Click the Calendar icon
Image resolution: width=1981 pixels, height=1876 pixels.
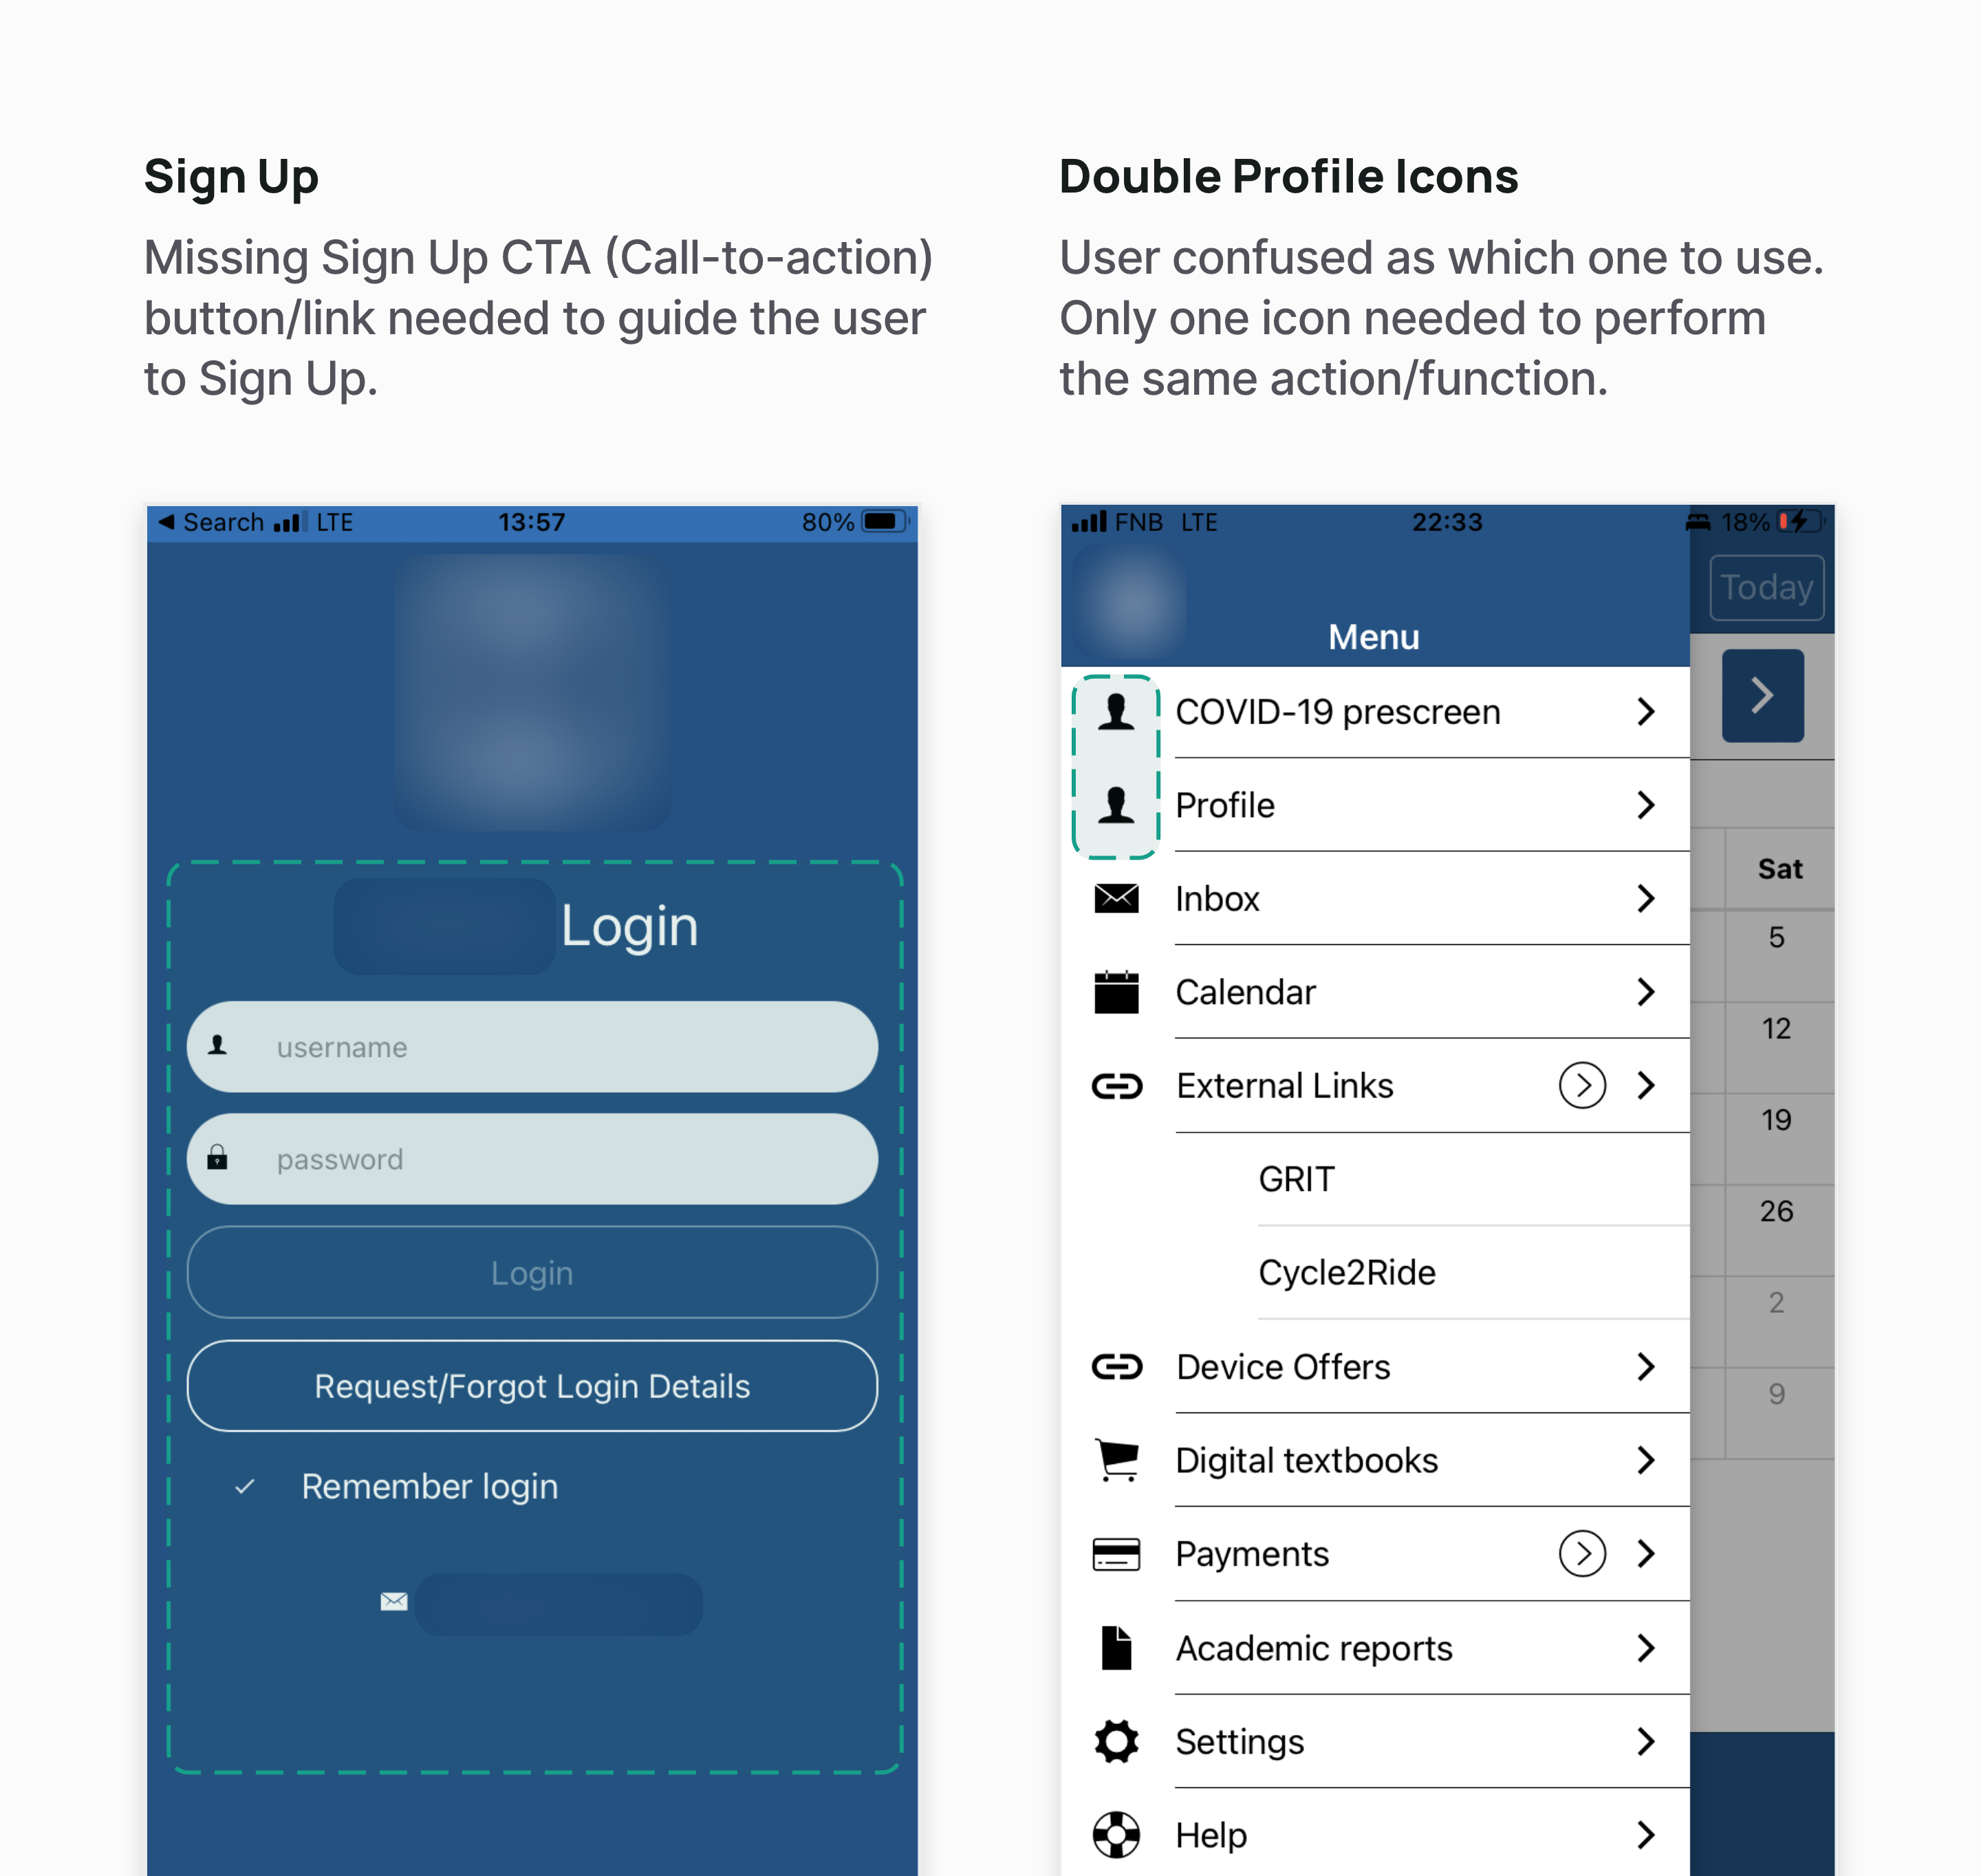click(x=1118, y=992)
